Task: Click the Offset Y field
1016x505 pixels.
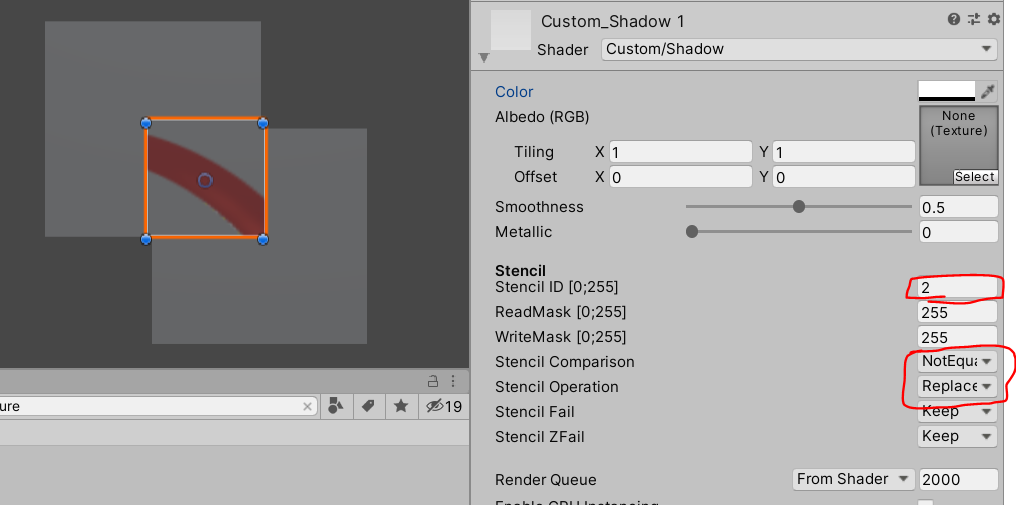Action: click(844, 177)
